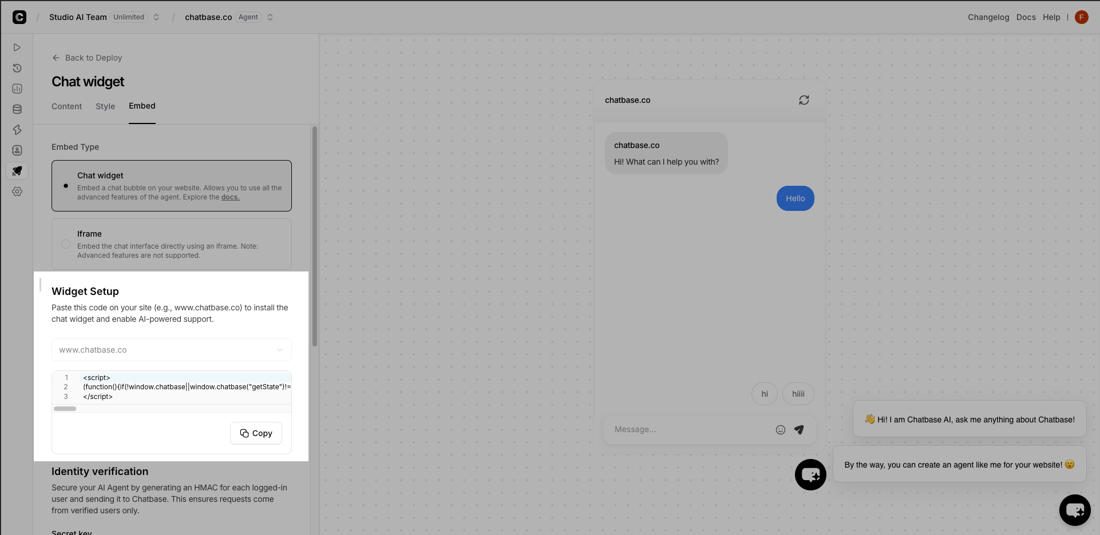Open Help in the top bar

[x=1052, y=18]
